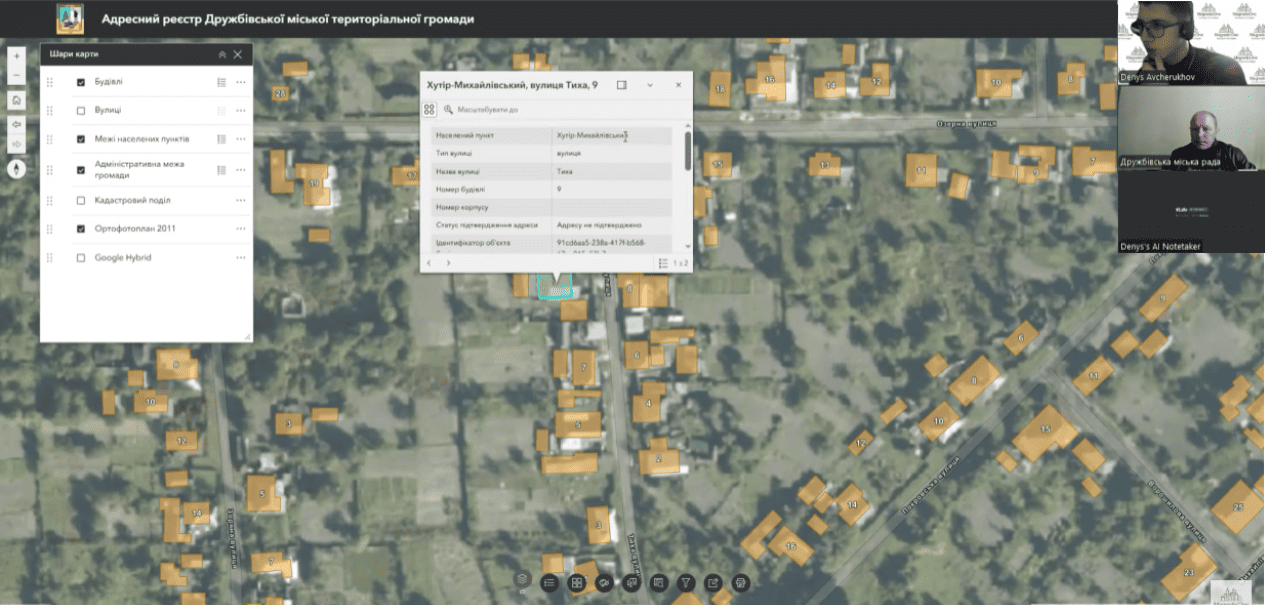Viewport: 1265px width, 605px height.
Task: Zoom in the map with plus button
Action: 16,57
